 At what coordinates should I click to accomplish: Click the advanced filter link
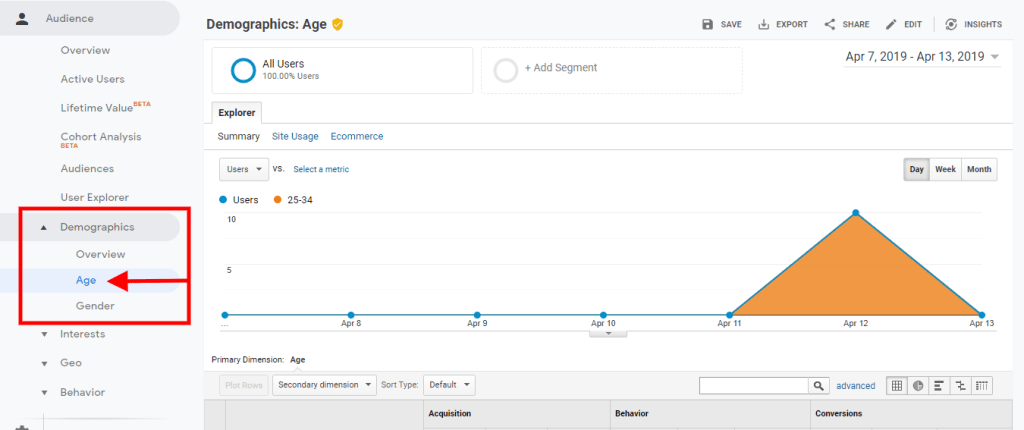click(x=855, y=385)
